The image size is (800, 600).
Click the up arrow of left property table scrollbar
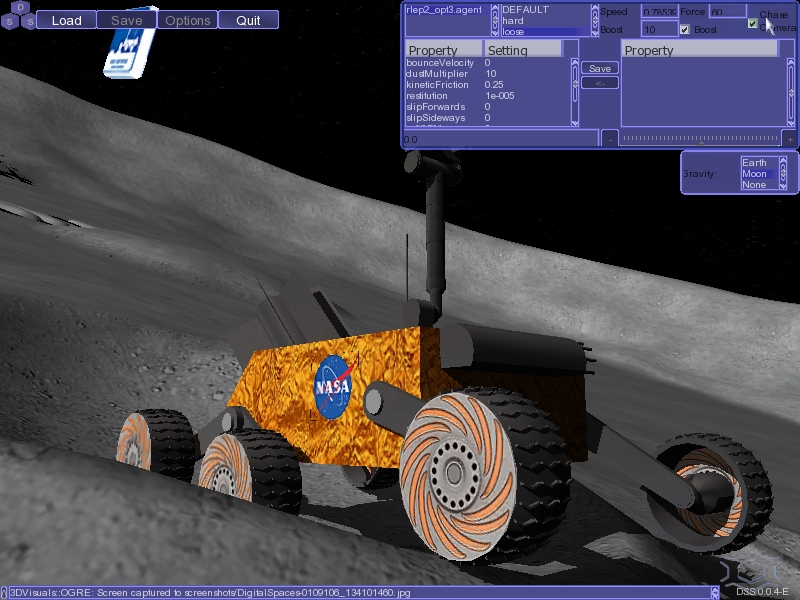[575, 62]
